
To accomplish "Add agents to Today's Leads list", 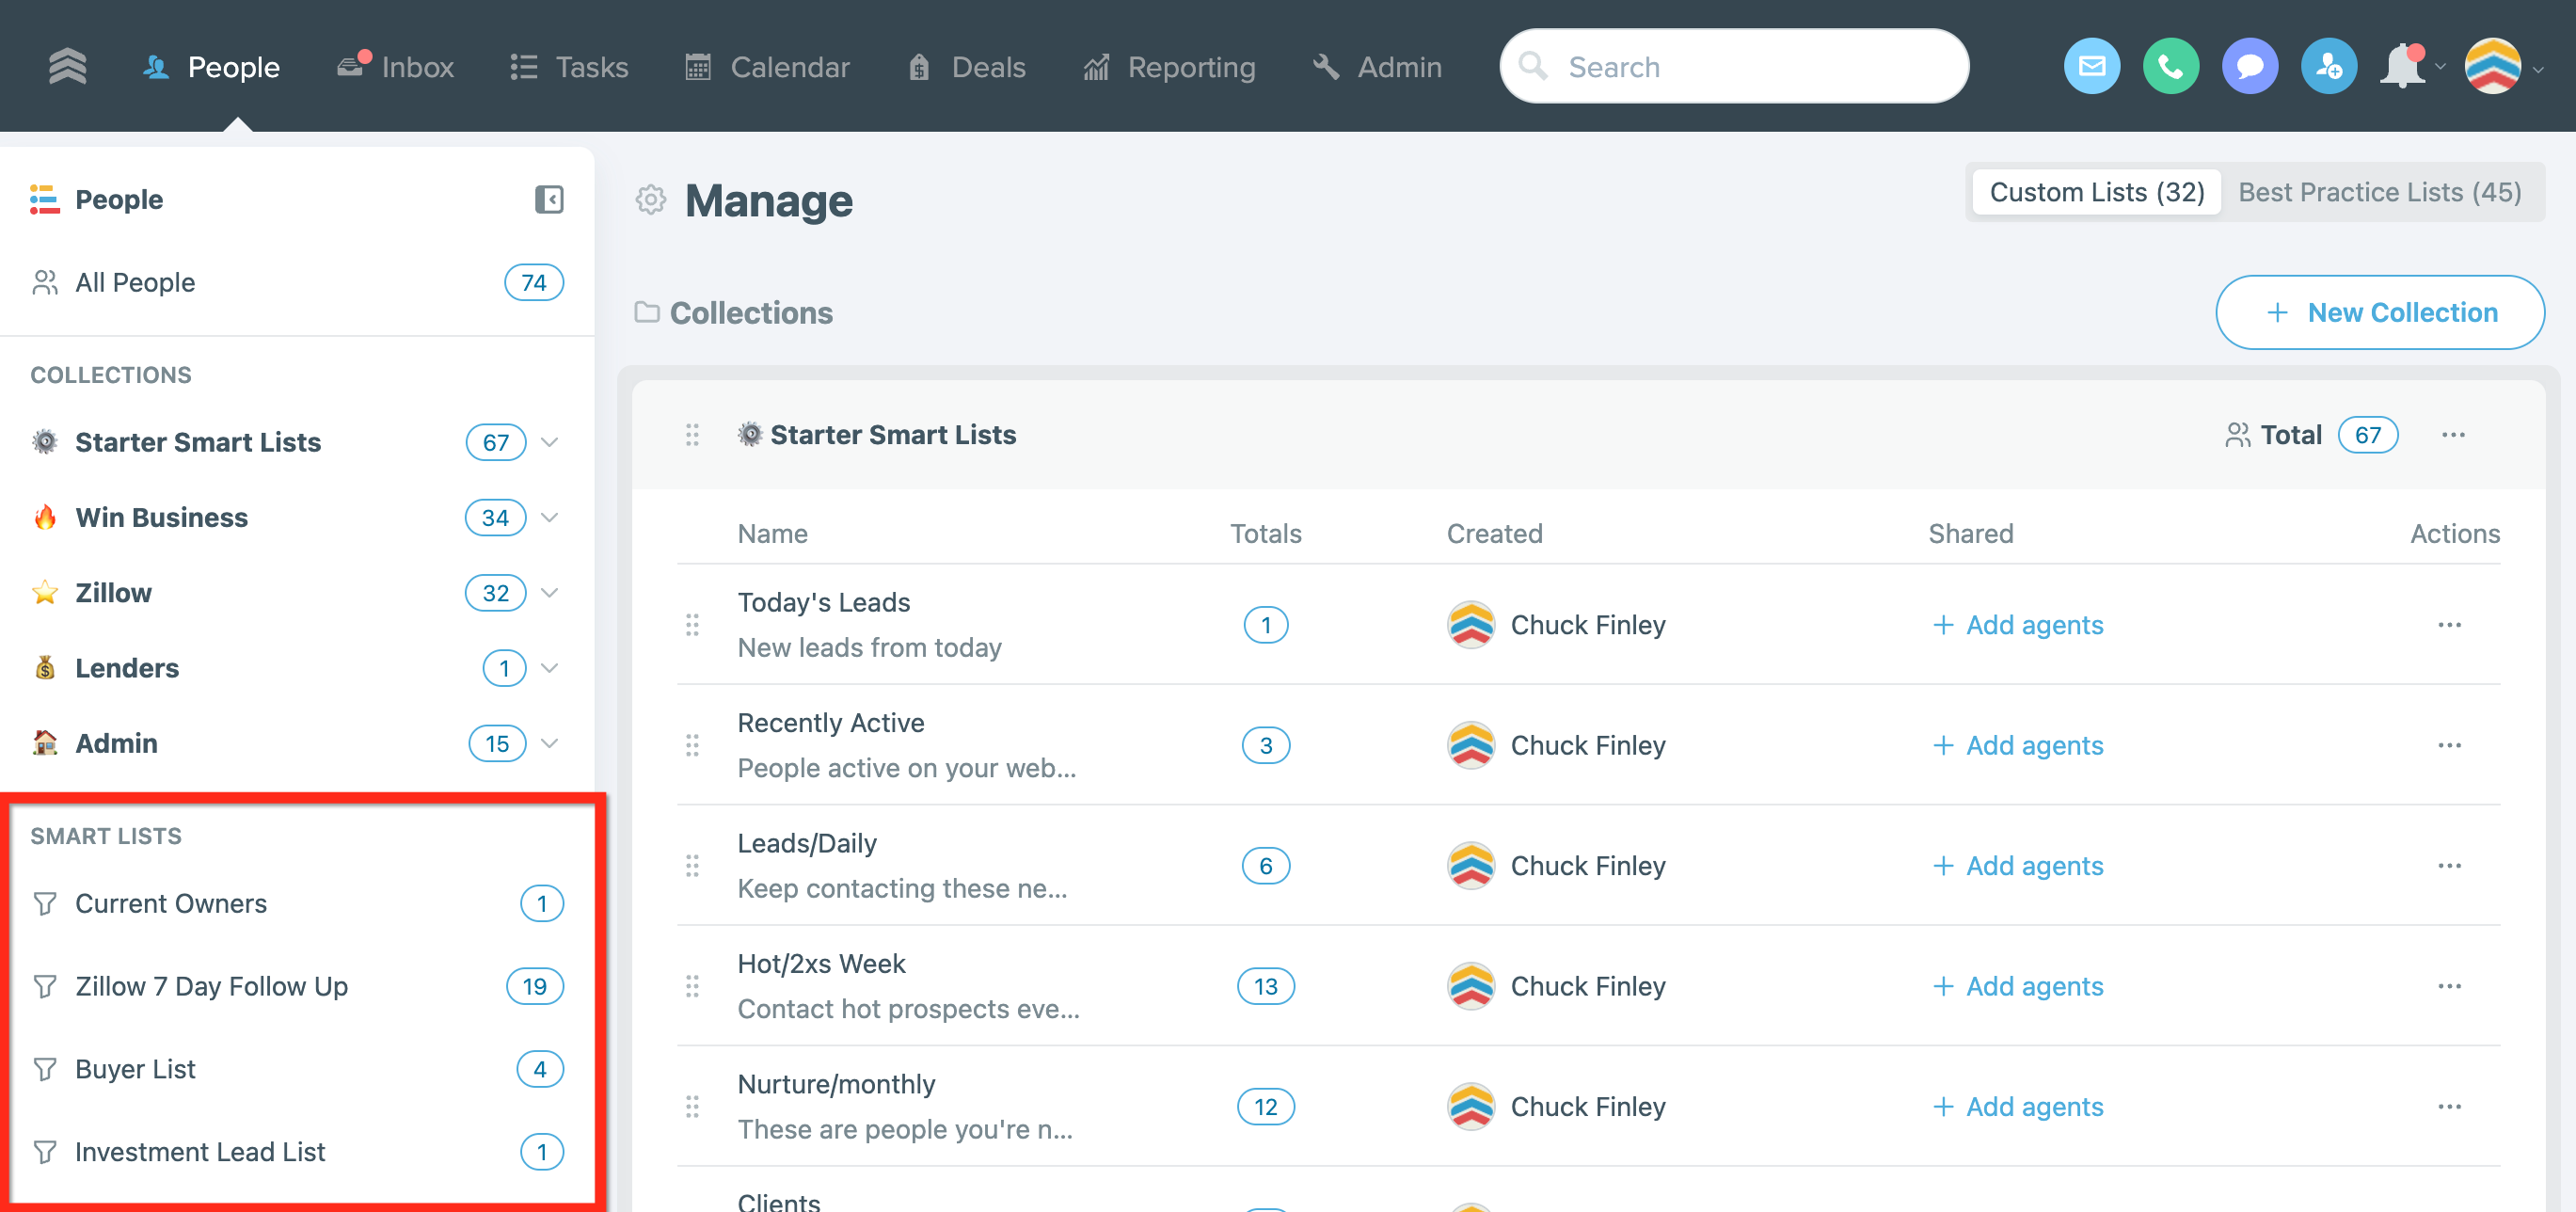I will (2018, 625).
